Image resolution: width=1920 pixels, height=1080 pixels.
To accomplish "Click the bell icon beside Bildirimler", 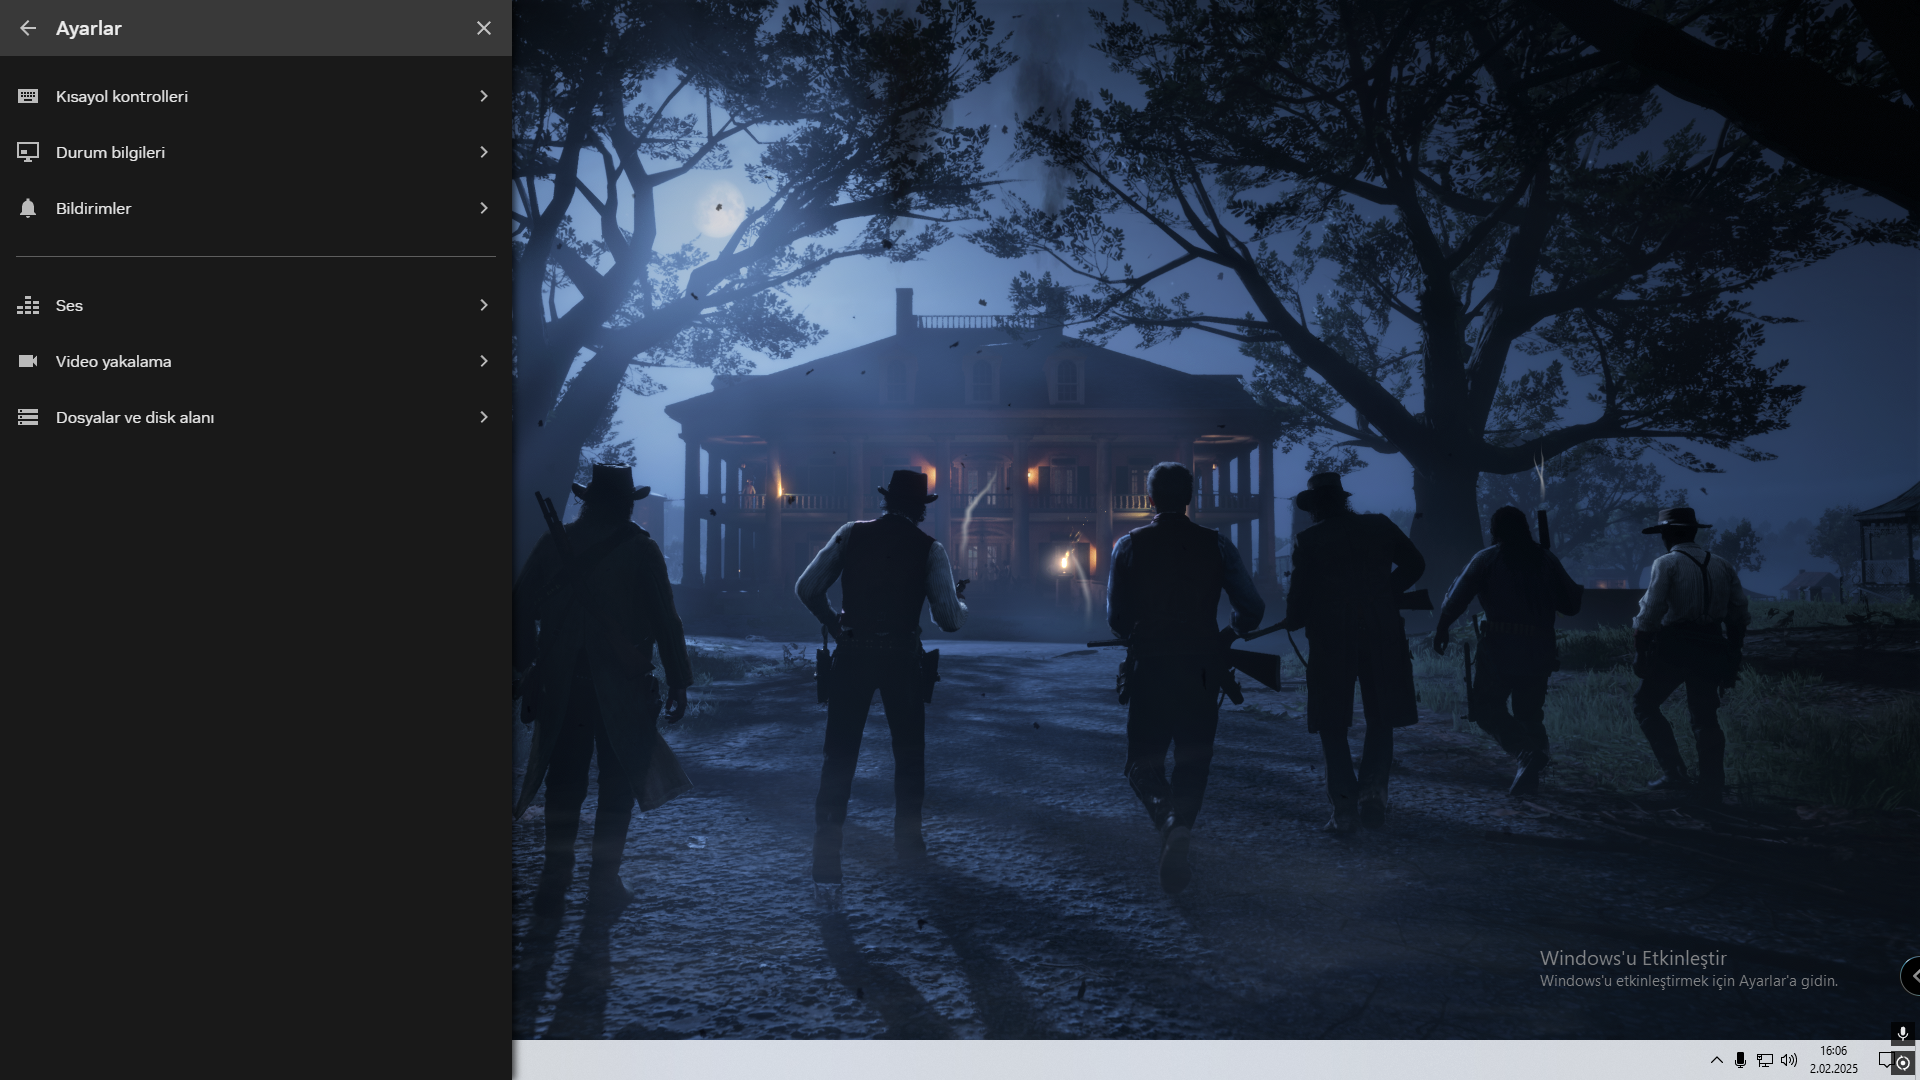I will [28, 208].
